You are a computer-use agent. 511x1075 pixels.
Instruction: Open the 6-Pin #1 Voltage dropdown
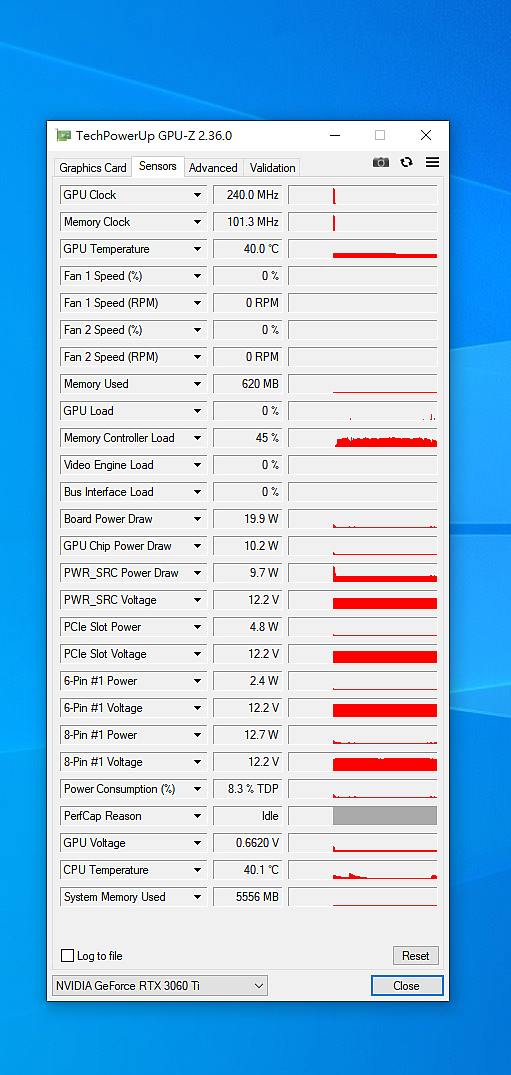[198, 708]
